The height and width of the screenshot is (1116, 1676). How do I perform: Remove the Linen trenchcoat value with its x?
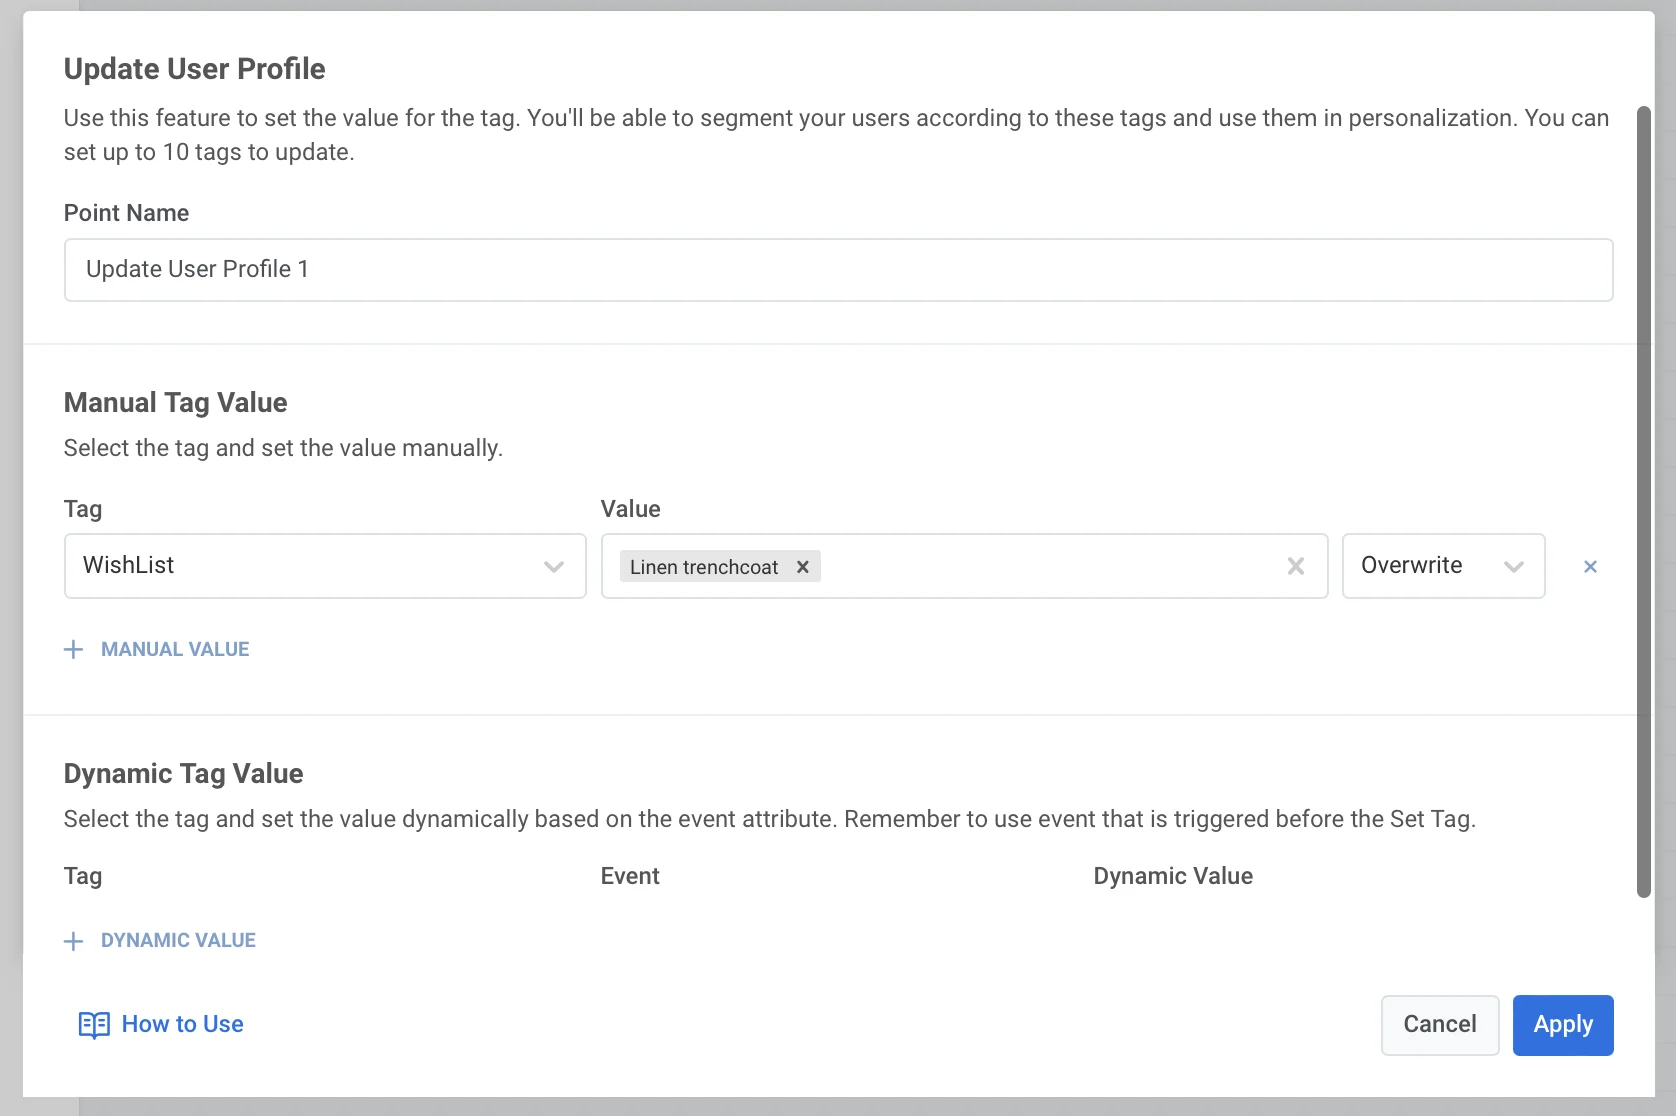click(x=802, y=567)
